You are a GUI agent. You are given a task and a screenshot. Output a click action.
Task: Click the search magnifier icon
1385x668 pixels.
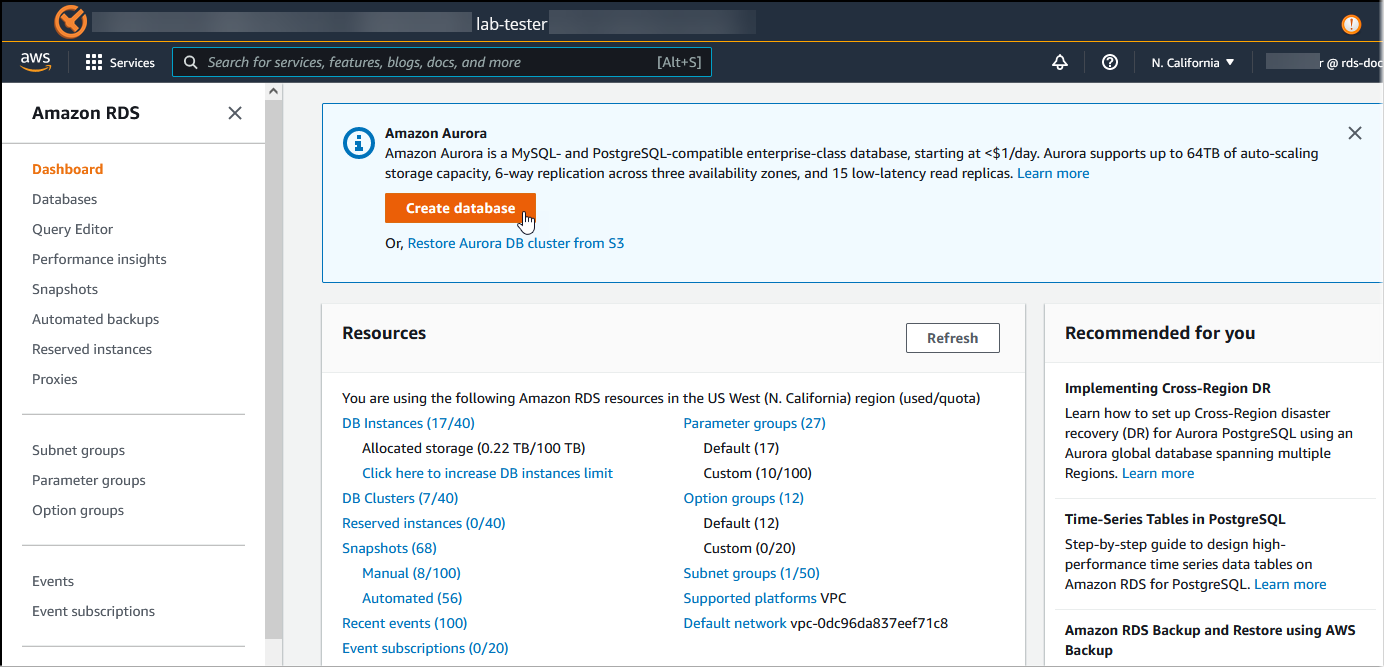click(190, 62)
